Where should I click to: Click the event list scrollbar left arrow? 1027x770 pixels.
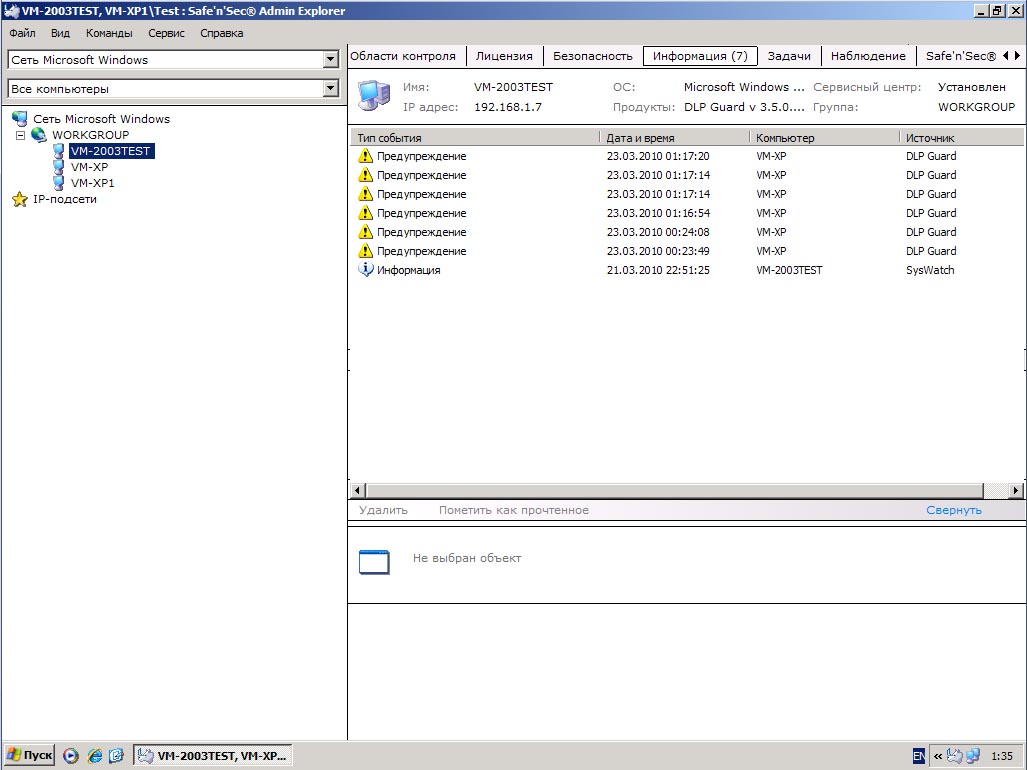[x=358, y=490]
